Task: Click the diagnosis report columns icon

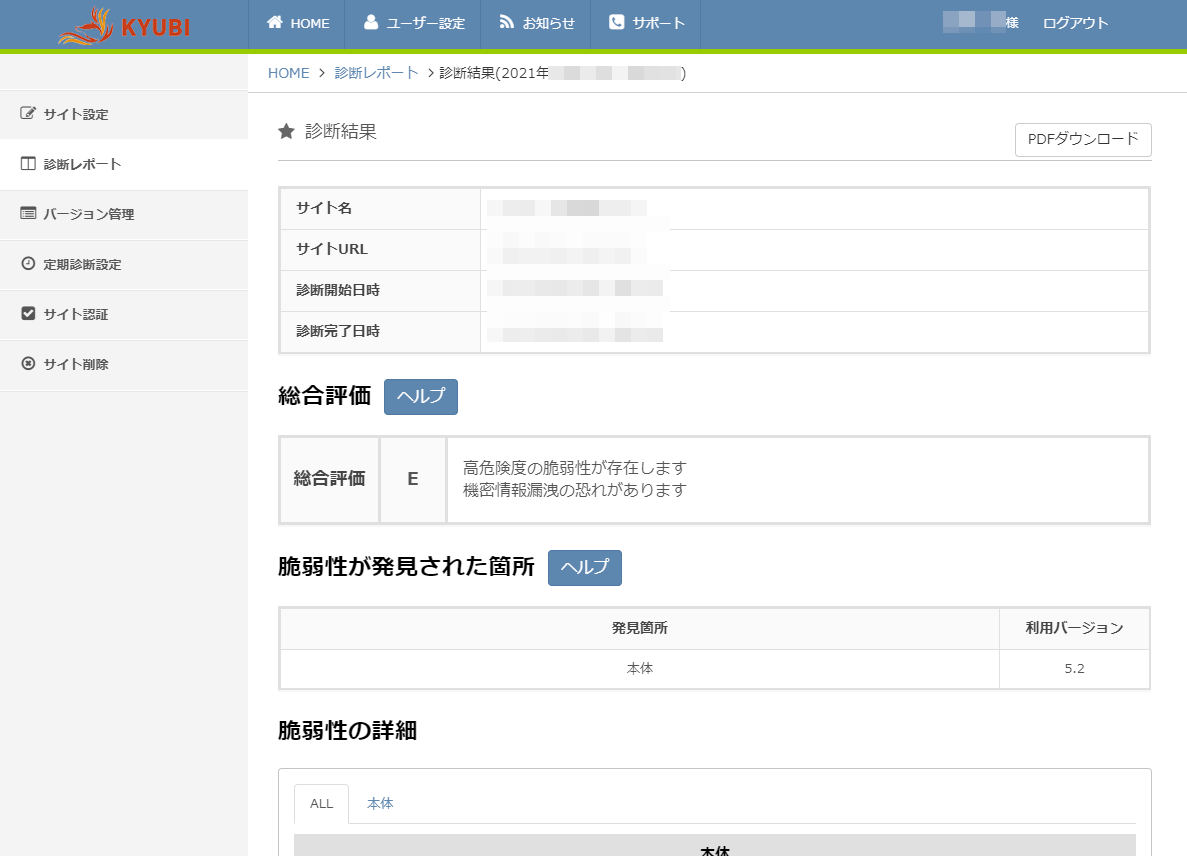Action: (28, 164)
